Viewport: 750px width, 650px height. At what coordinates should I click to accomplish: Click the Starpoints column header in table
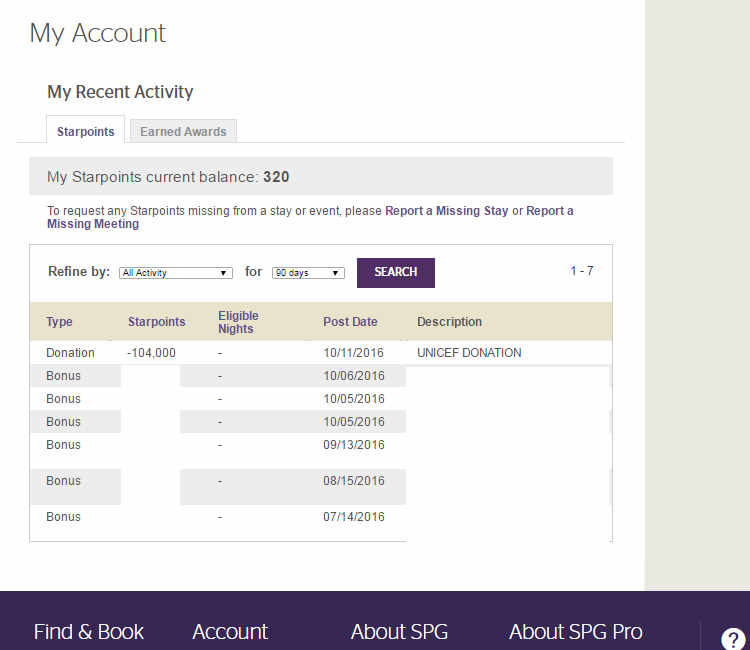click(156, 322)
